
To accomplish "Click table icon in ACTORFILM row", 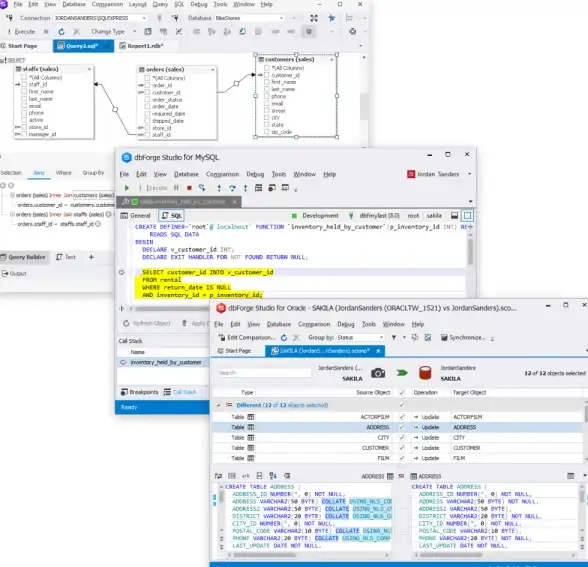I will pyautogui.click(x=251, y=417).
